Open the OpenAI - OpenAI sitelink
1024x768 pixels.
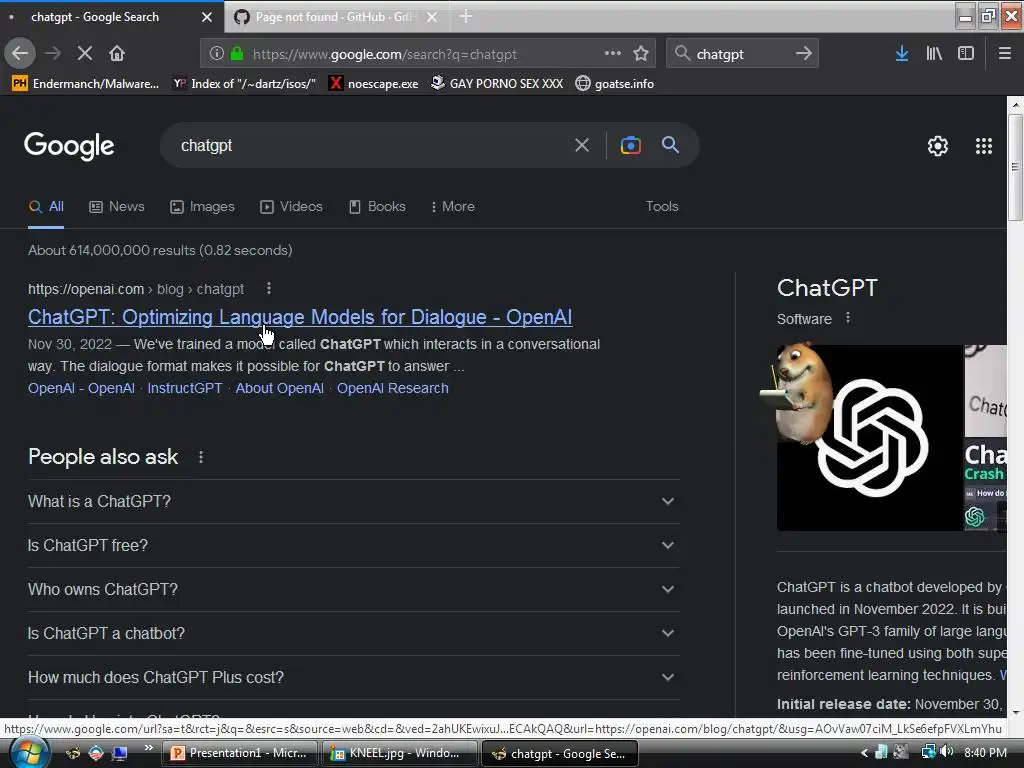coord(81,388)
